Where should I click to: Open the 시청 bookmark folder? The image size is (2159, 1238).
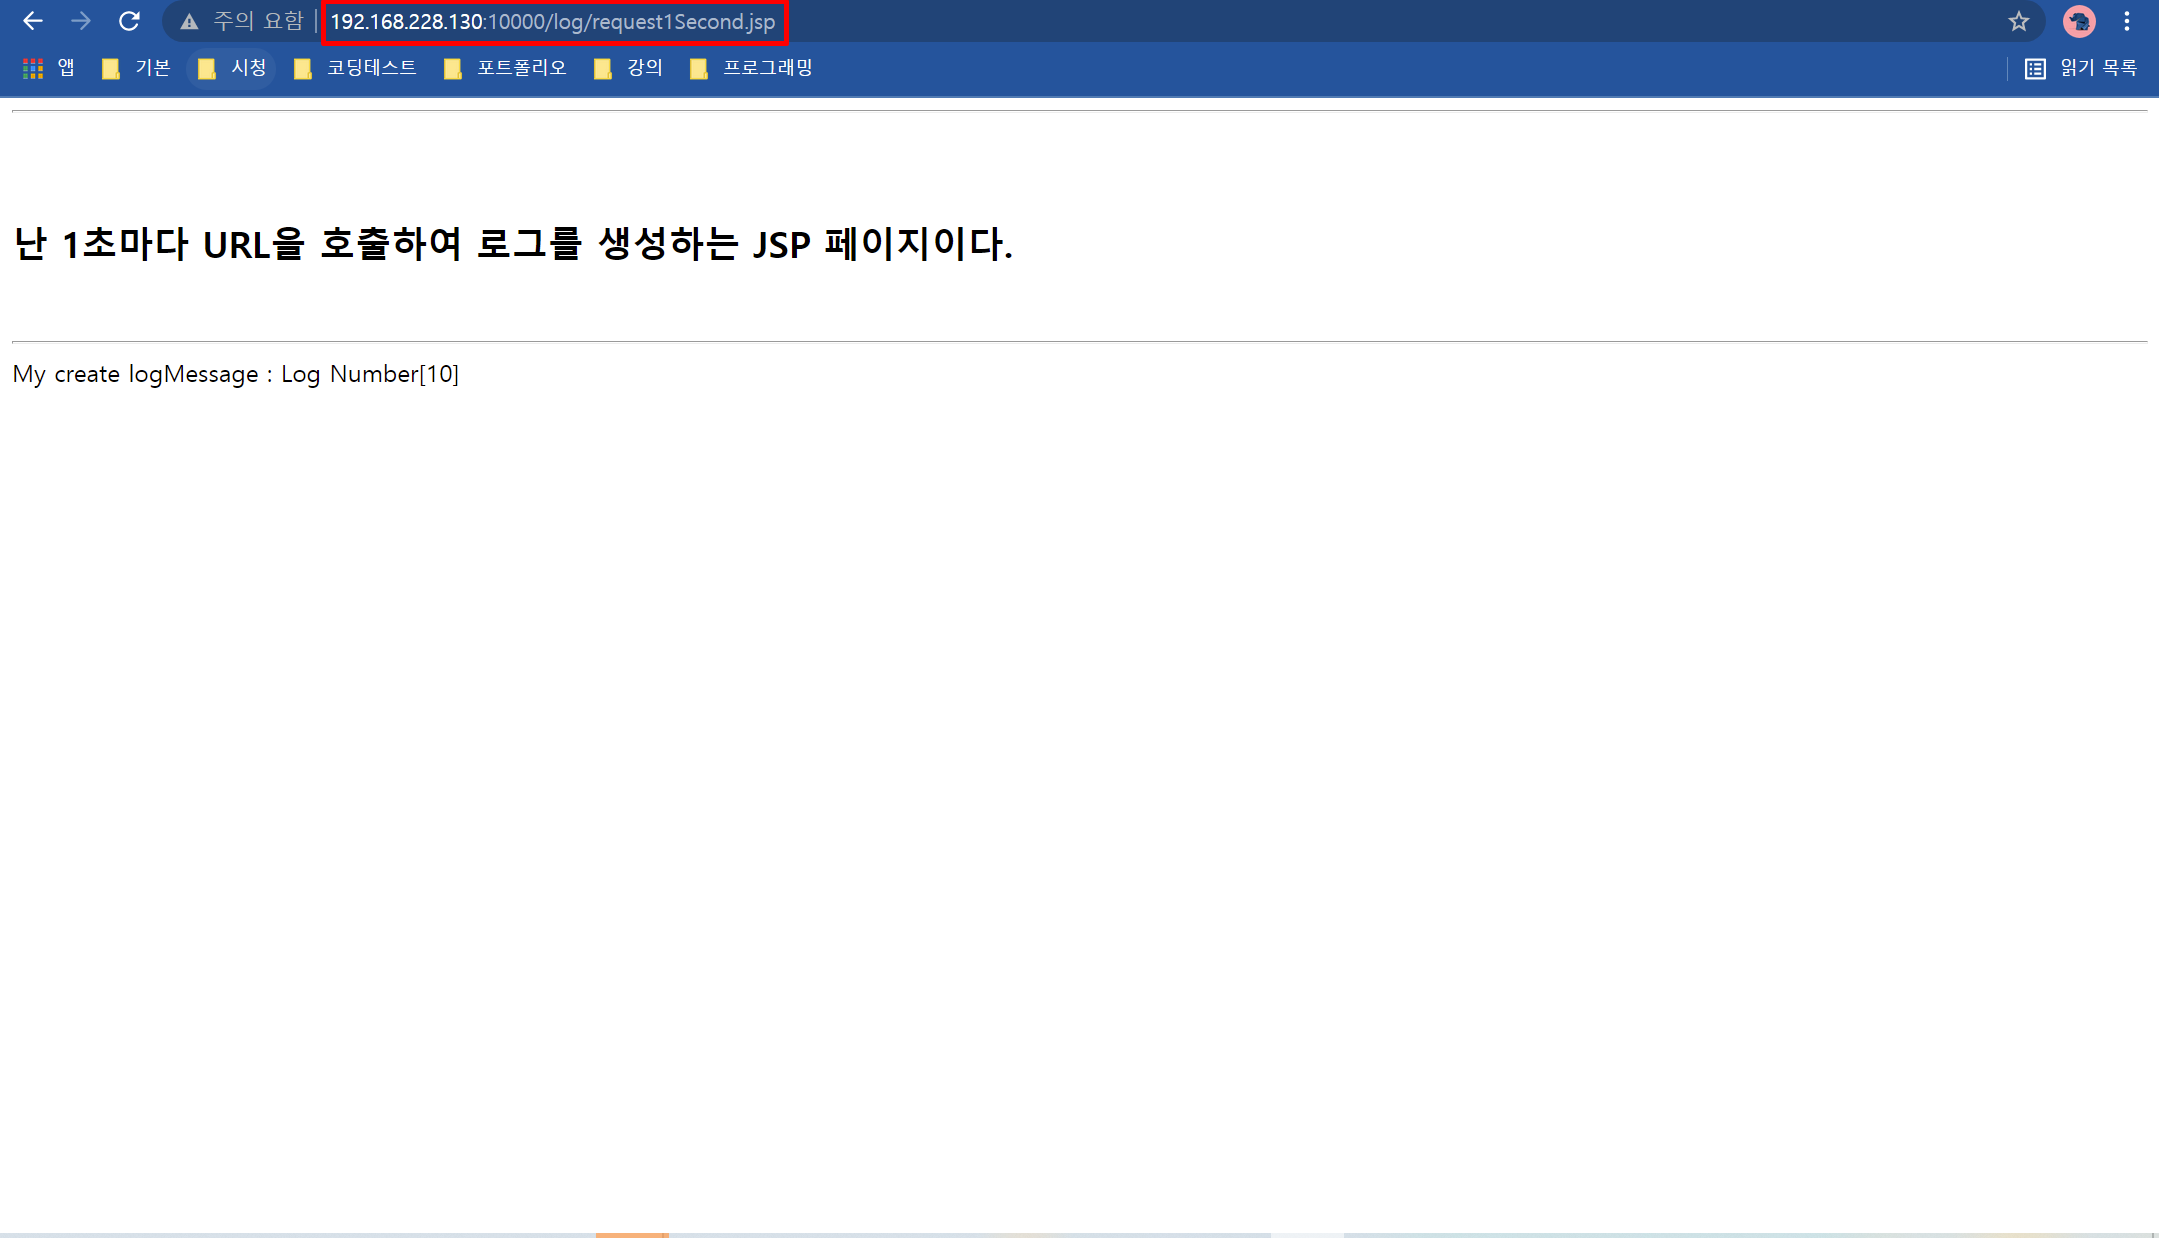[x=232, y=68]
